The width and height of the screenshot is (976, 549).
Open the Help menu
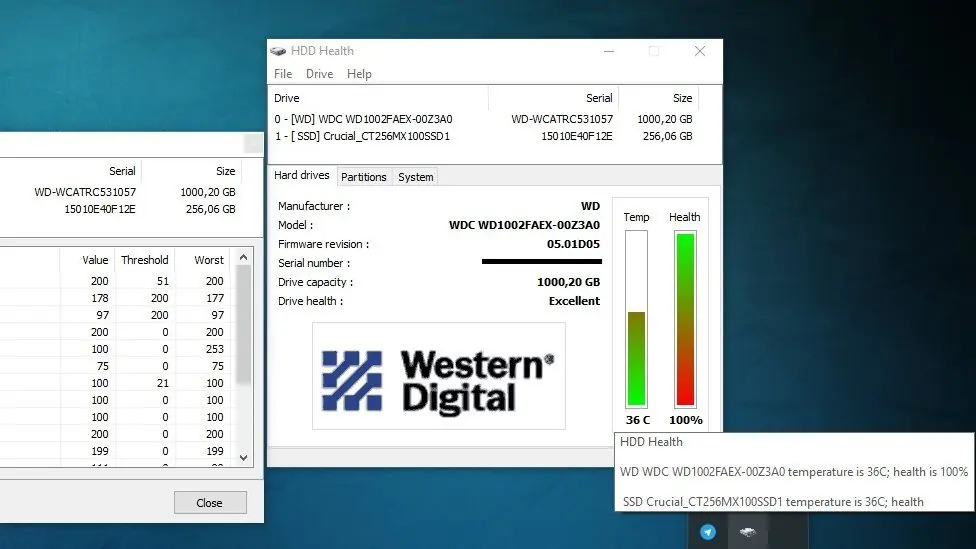coord(359,73)
